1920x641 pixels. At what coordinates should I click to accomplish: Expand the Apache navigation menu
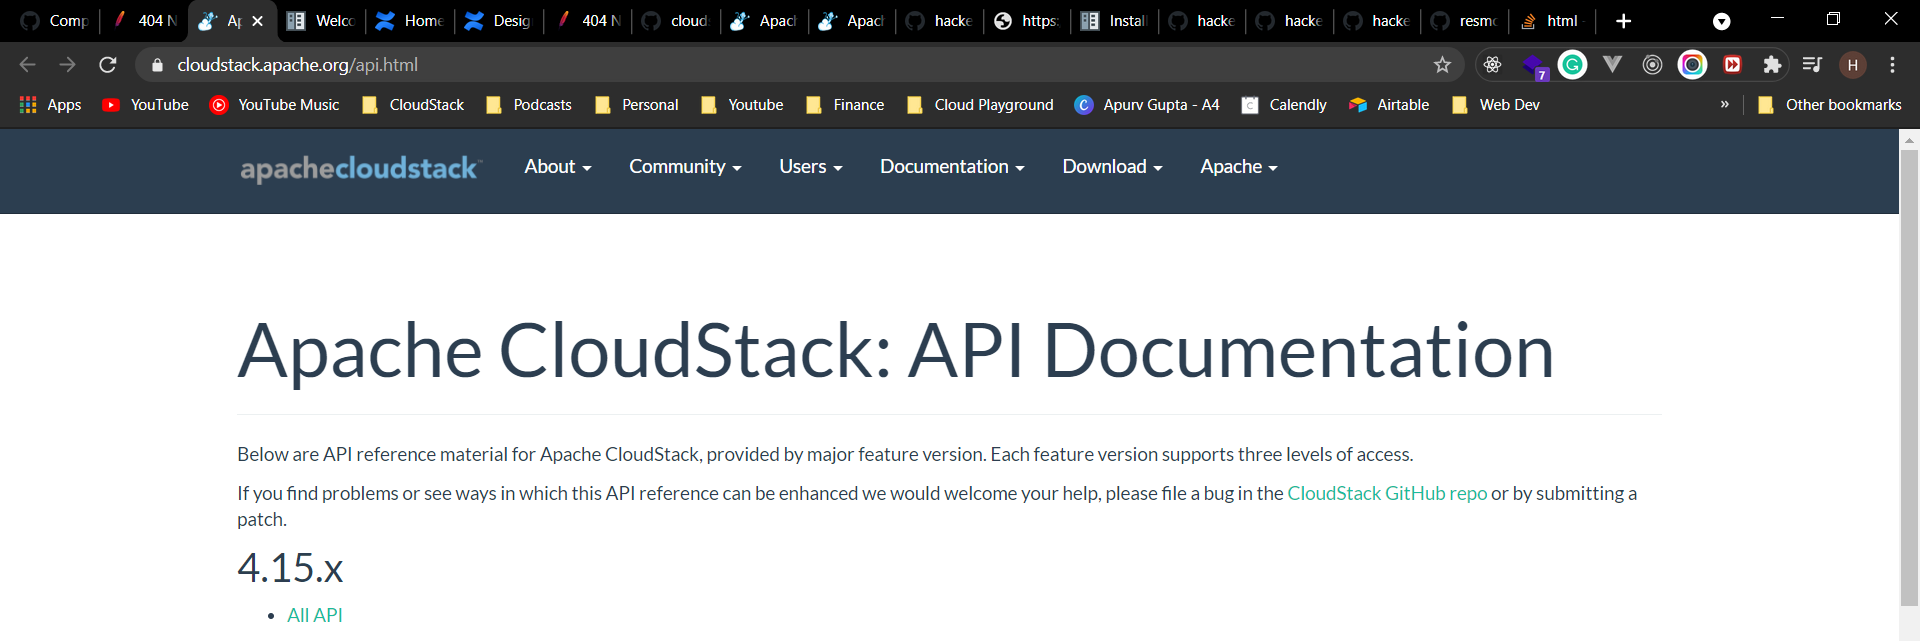[1239, 167]
